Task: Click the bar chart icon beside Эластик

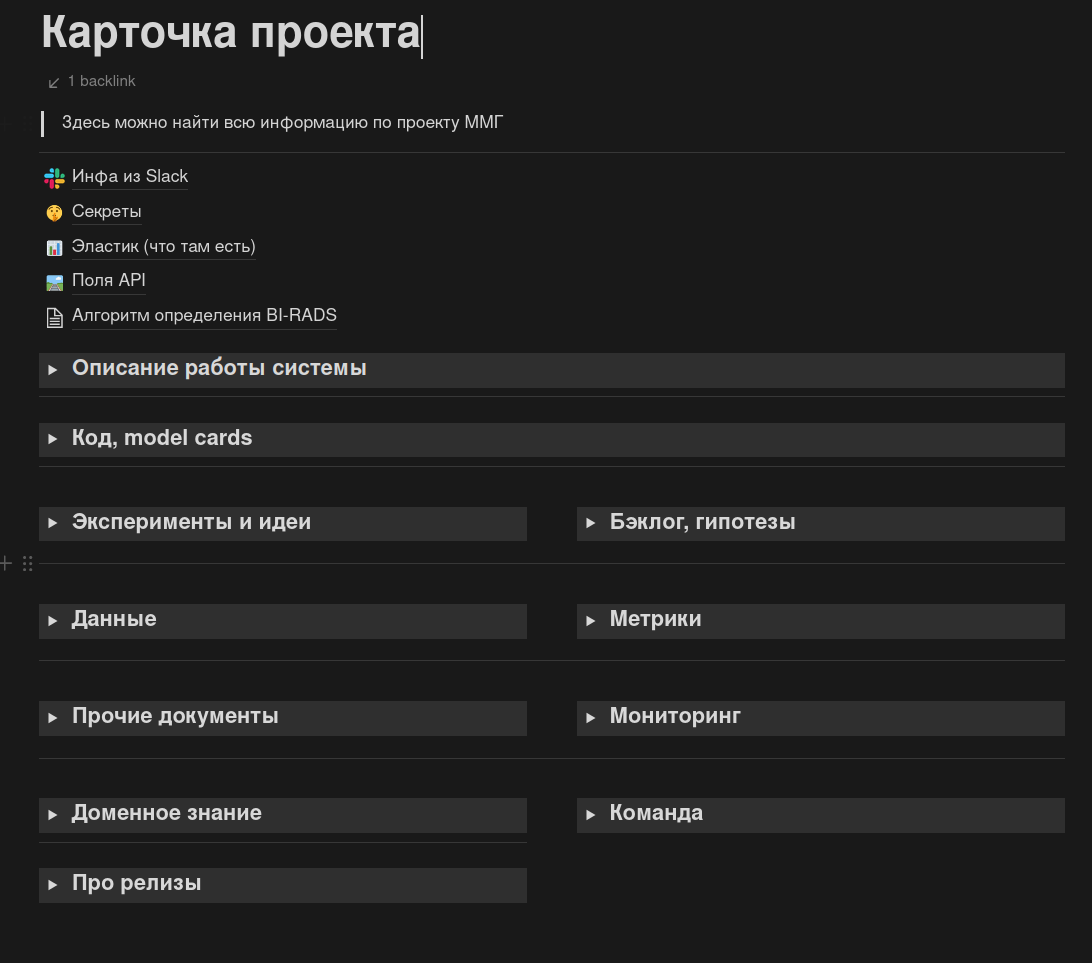Action: (54, 247)
